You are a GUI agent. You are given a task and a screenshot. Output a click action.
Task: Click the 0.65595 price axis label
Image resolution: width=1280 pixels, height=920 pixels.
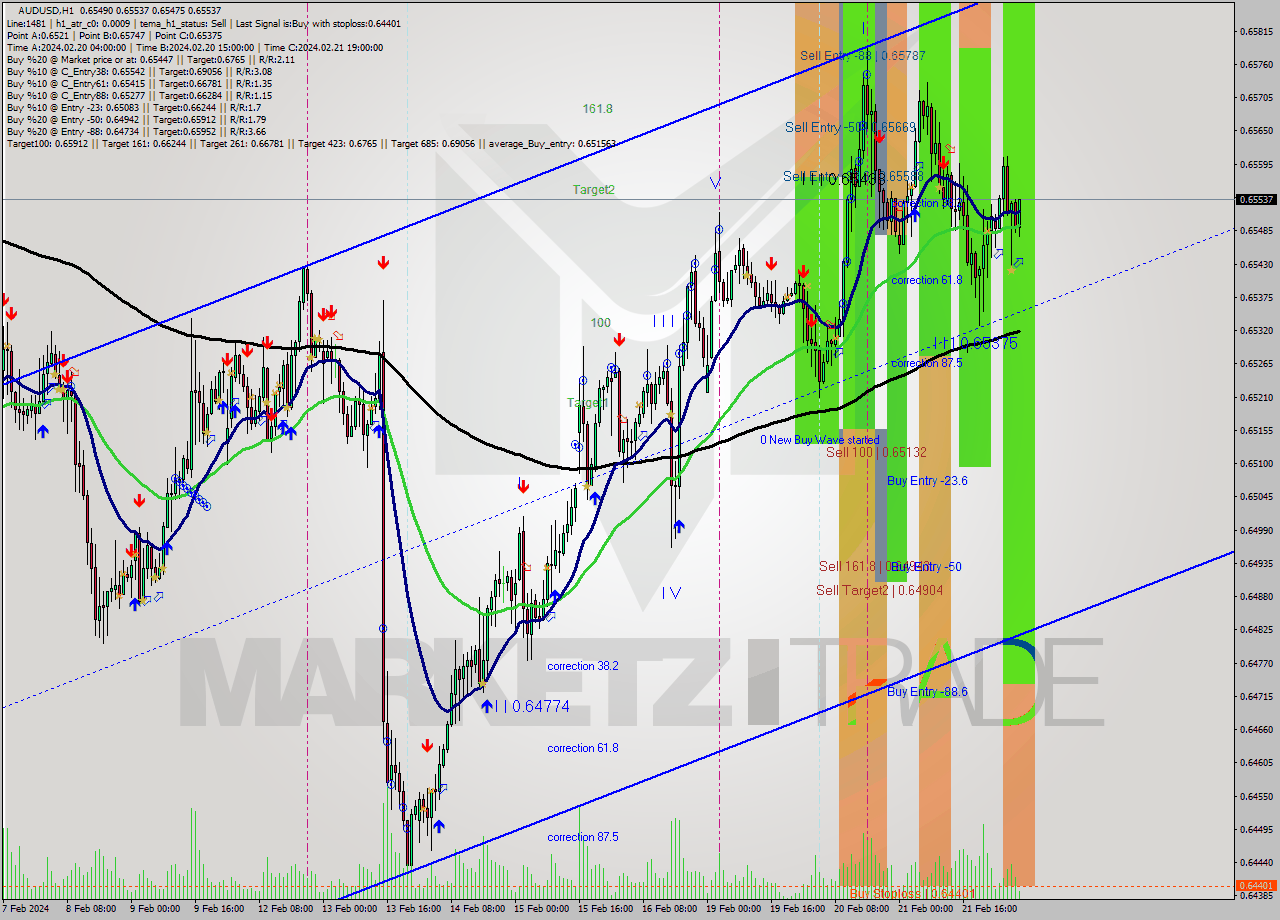tap(1256, 164)
